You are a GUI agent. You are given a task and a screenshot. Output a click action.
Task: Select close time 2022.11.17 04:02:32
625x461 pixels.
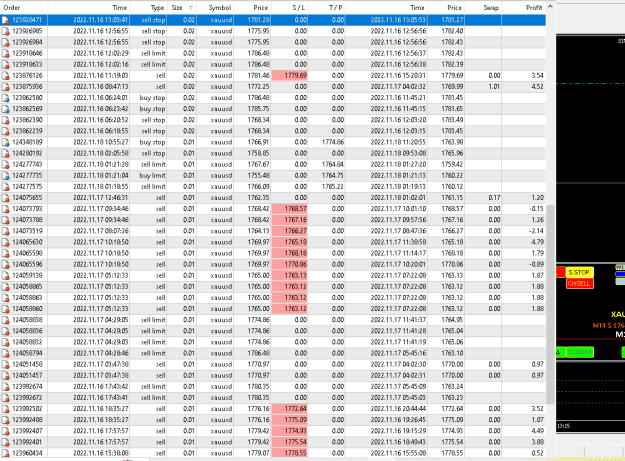pos(398,86)
